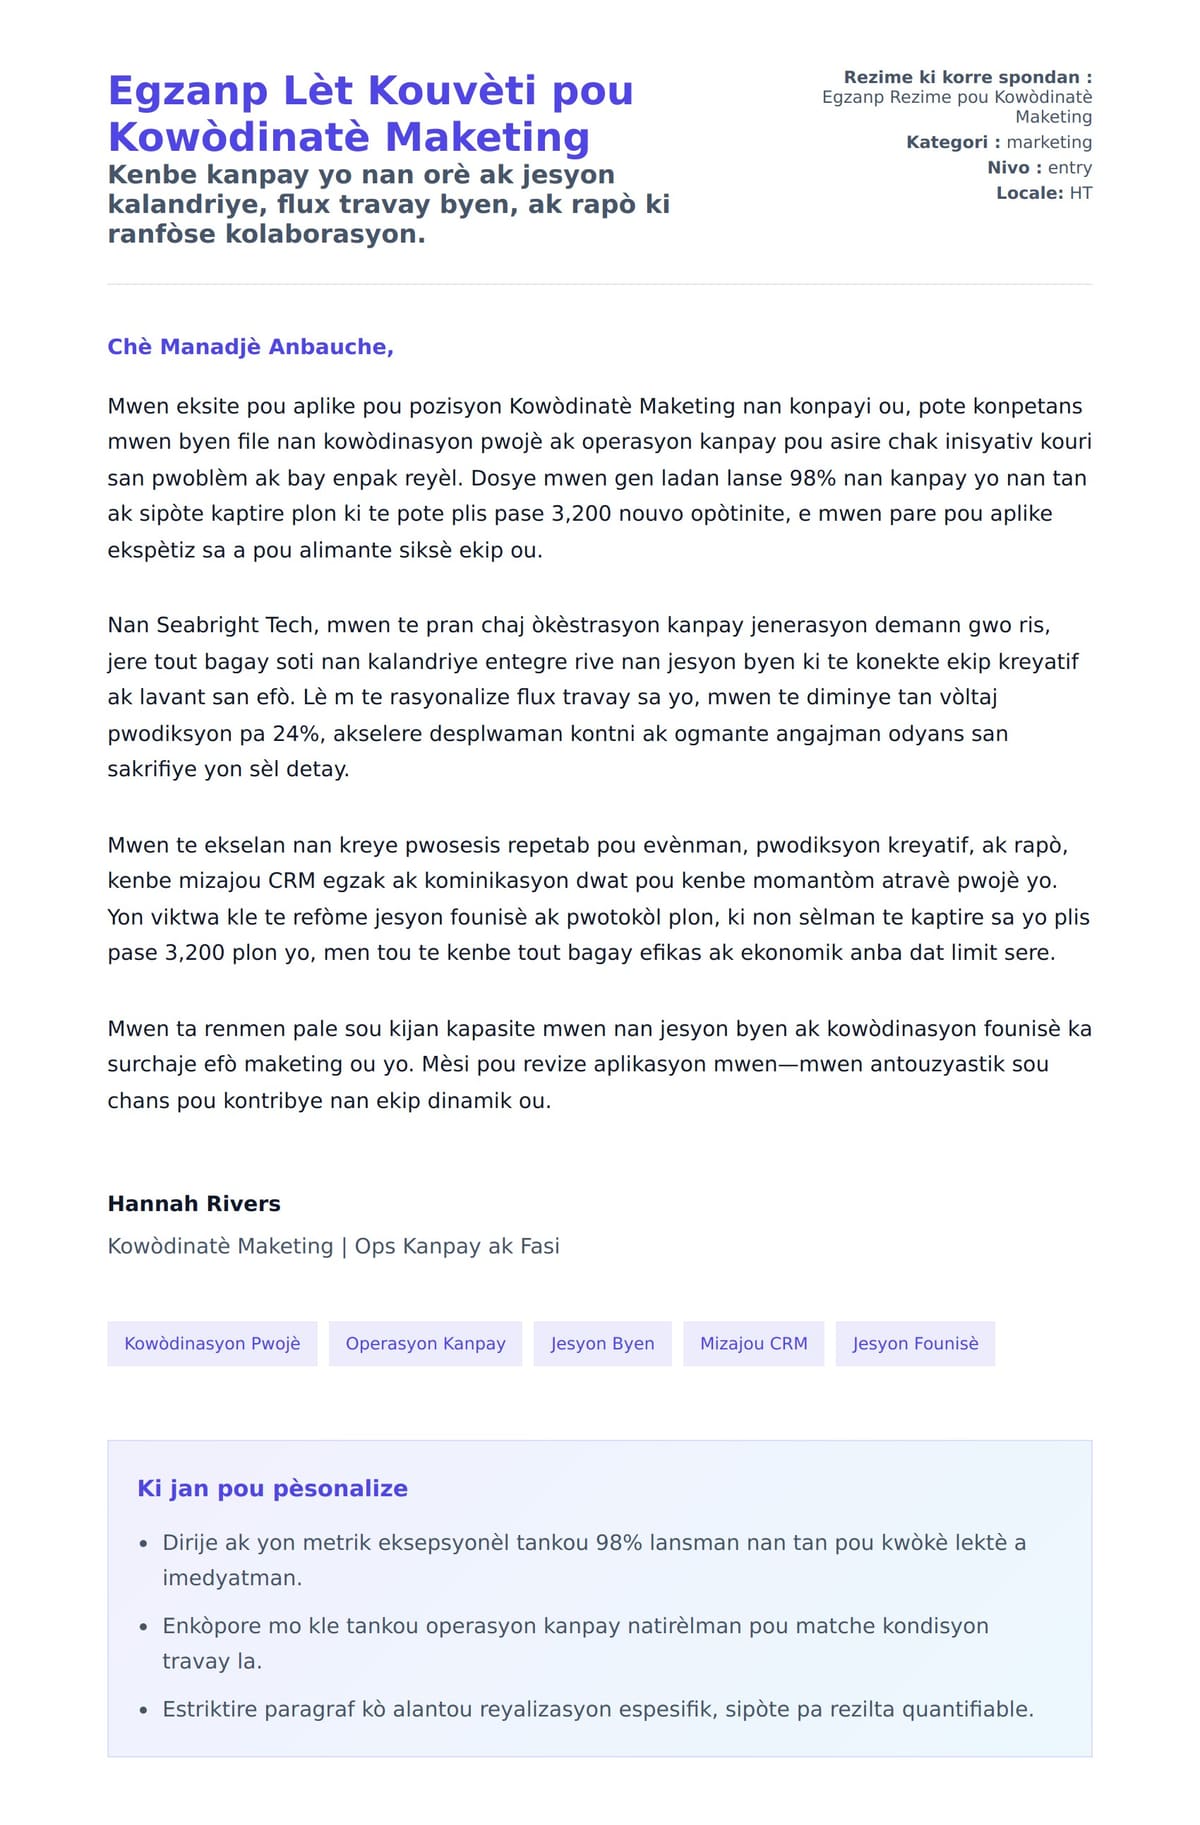Click the "marketing" category value
Screen dimensions: 1200x1825
coord(1049,142)
